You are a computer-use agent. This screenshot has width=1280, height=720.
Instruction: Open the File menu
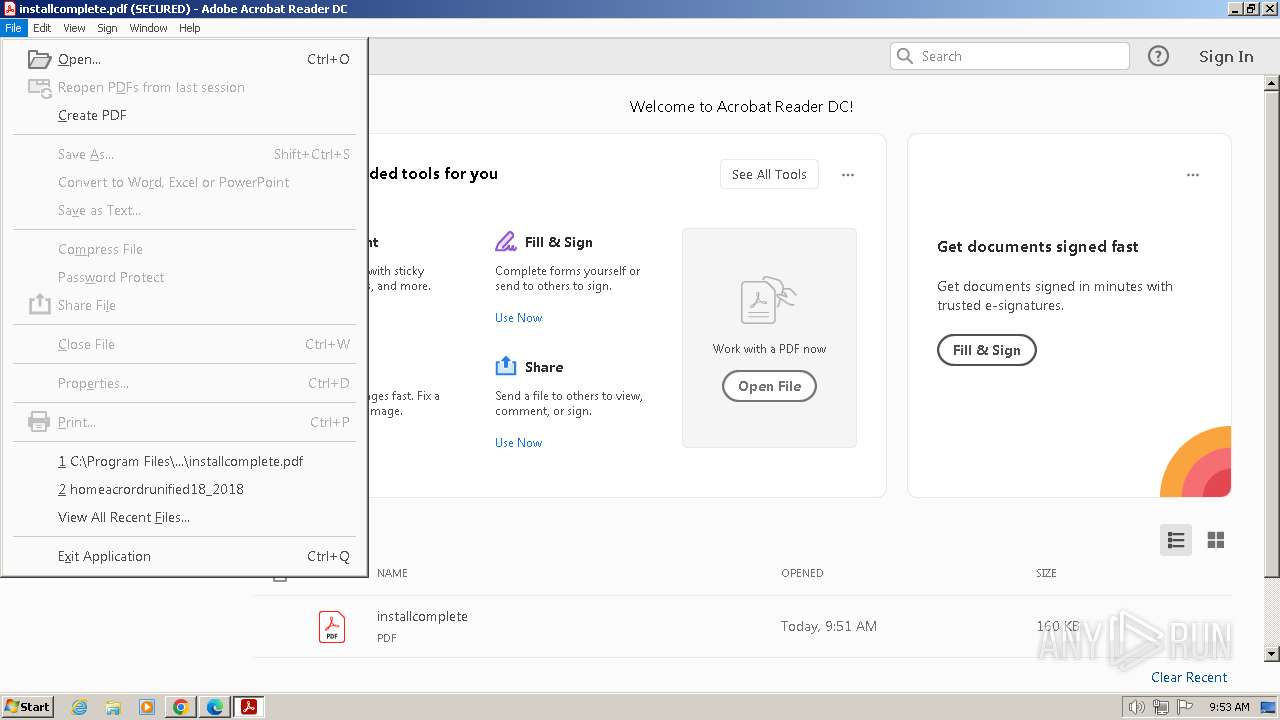[x=13, y=28]
